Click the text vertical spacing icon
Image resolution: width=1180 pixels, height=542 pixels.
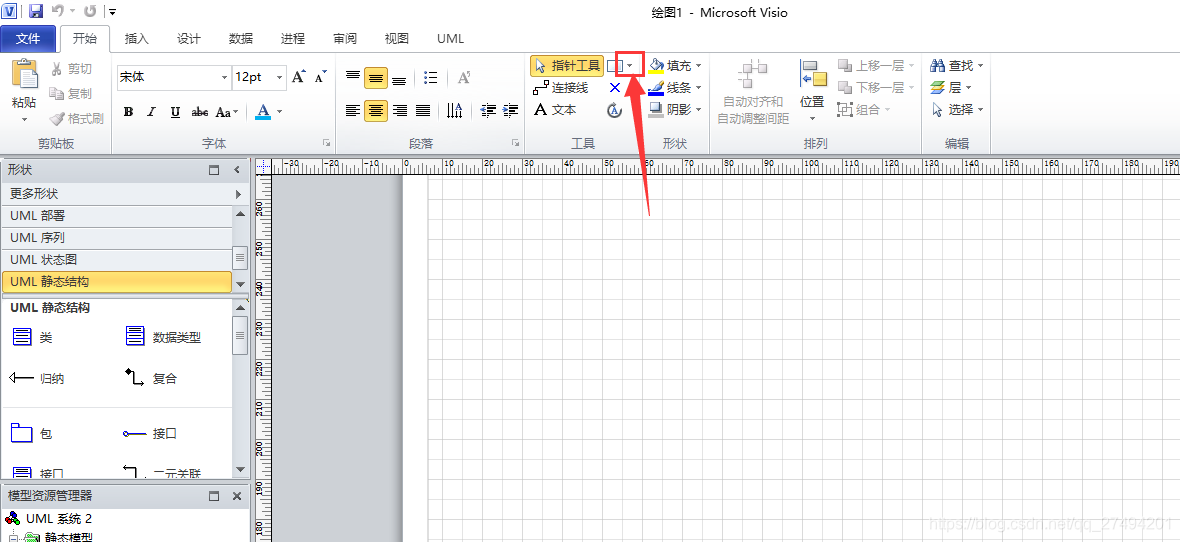point(455,111)
